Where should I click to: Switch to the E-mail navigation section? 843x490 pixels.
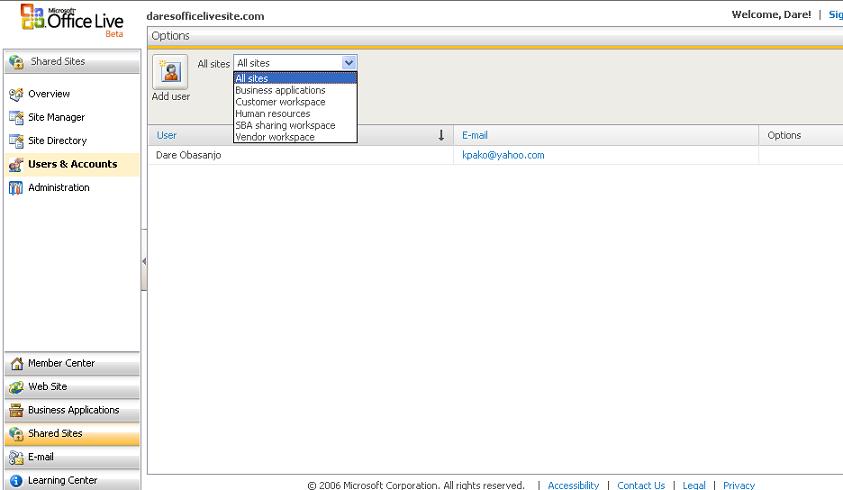tap(41, 457)
